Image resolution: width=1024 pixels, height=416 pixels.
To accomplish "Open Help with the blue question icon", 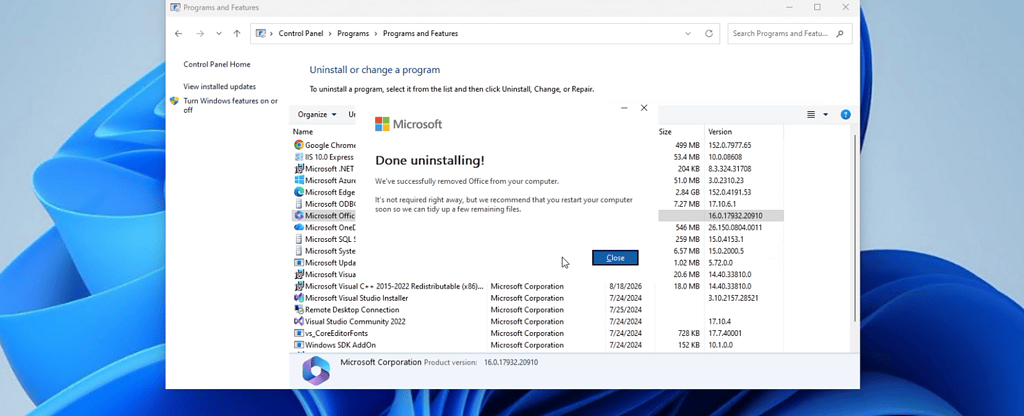I will coord(846,114).
